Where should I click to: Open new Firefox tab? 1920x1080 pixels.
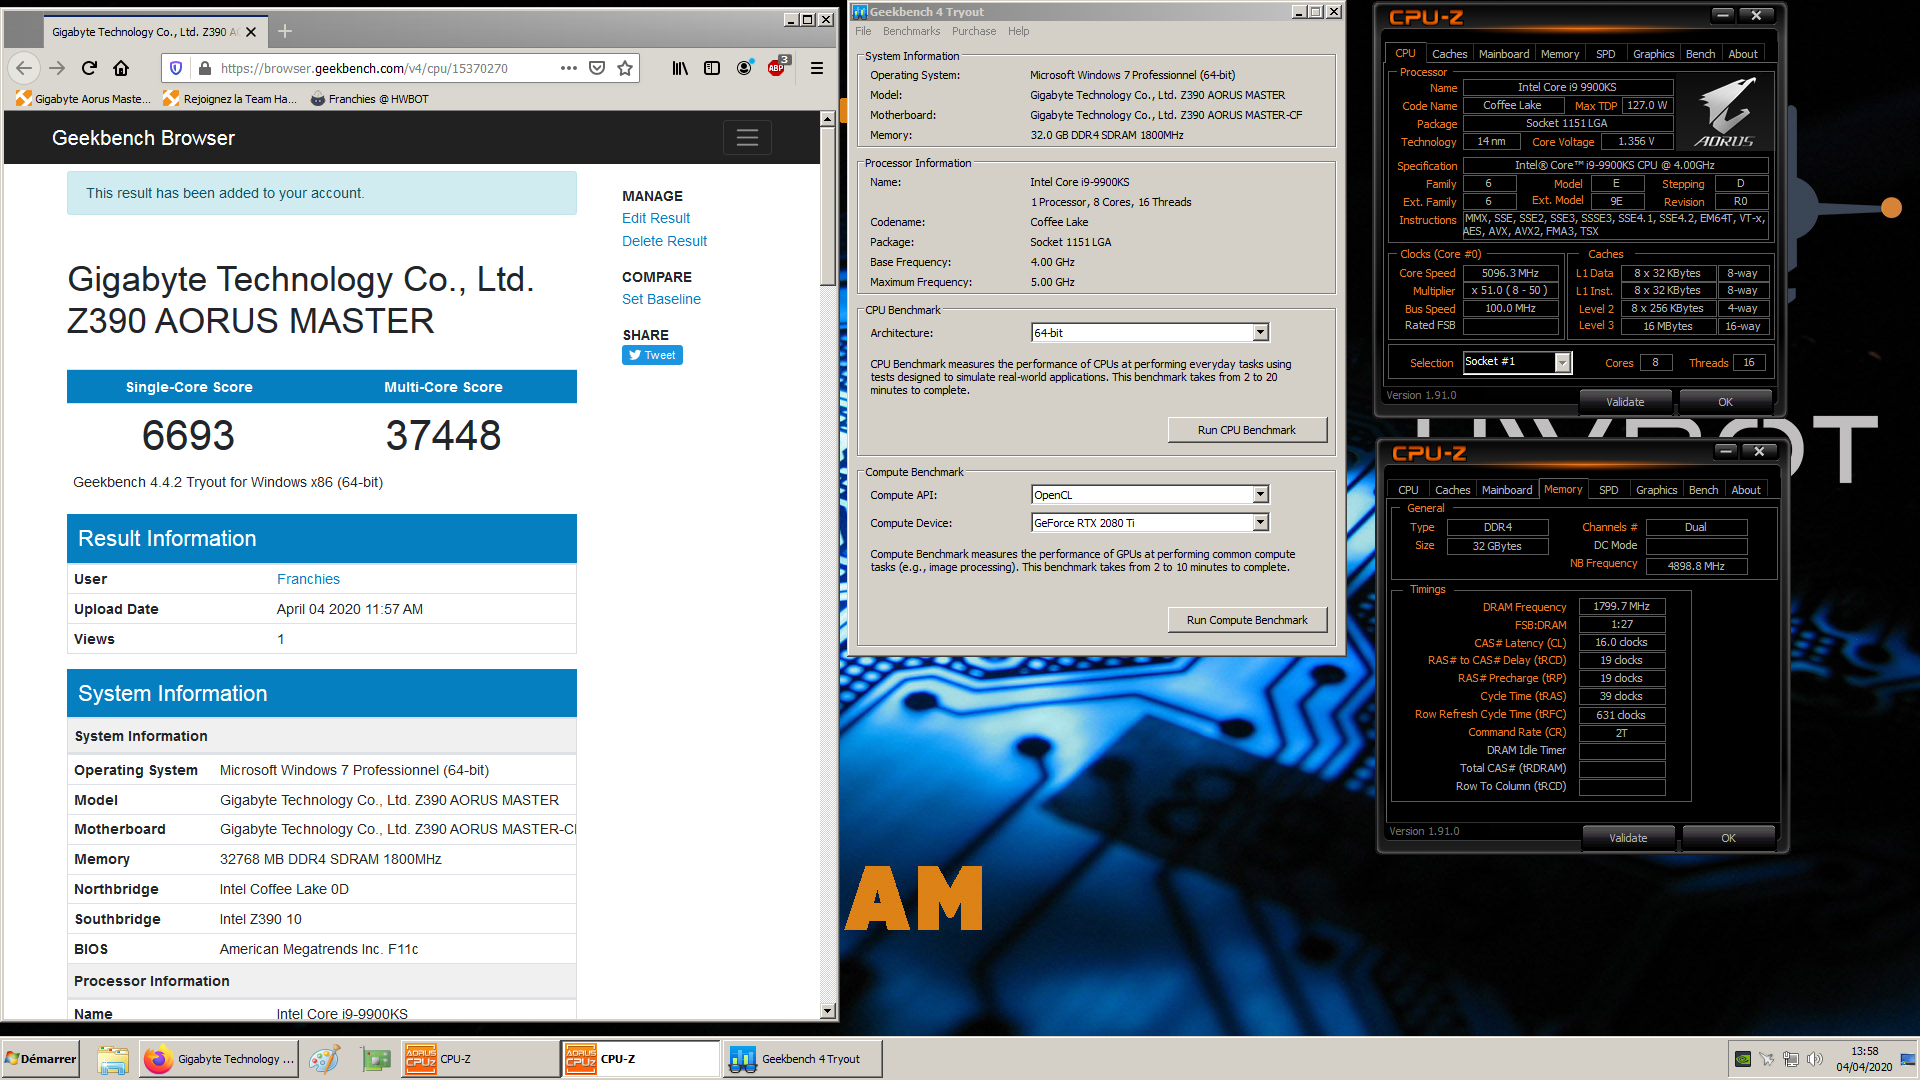point(285,31)
